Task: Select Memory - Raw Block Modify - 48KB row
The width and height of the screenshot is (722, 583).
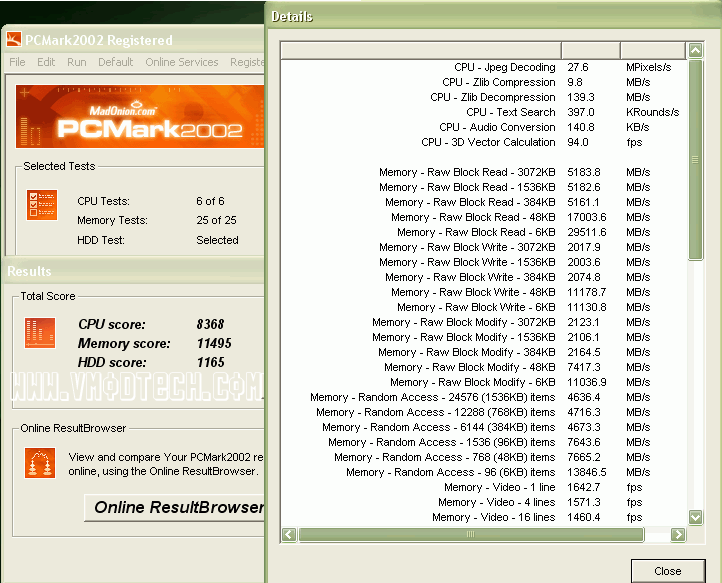Action: tap(483, 367)
